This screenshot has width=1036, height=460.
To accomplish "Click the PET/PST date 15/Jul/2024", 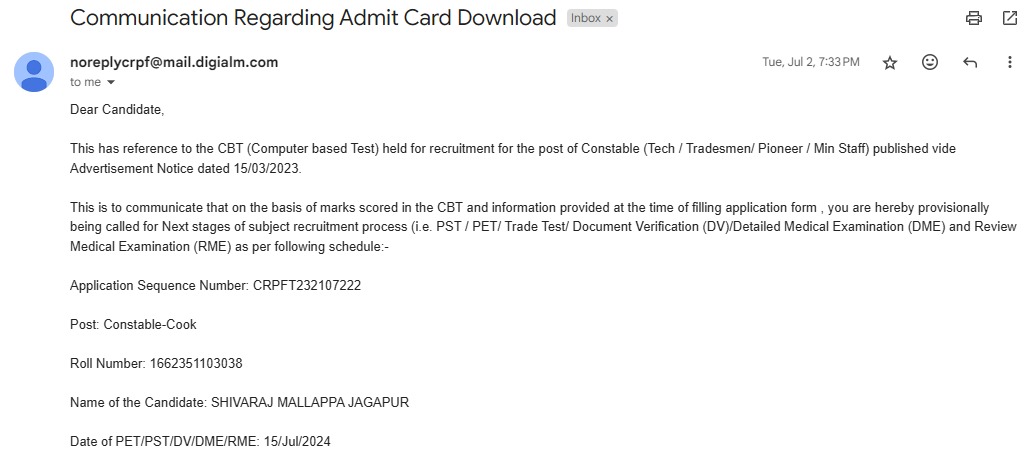I will pyautogui.click(x=297, y=441).
